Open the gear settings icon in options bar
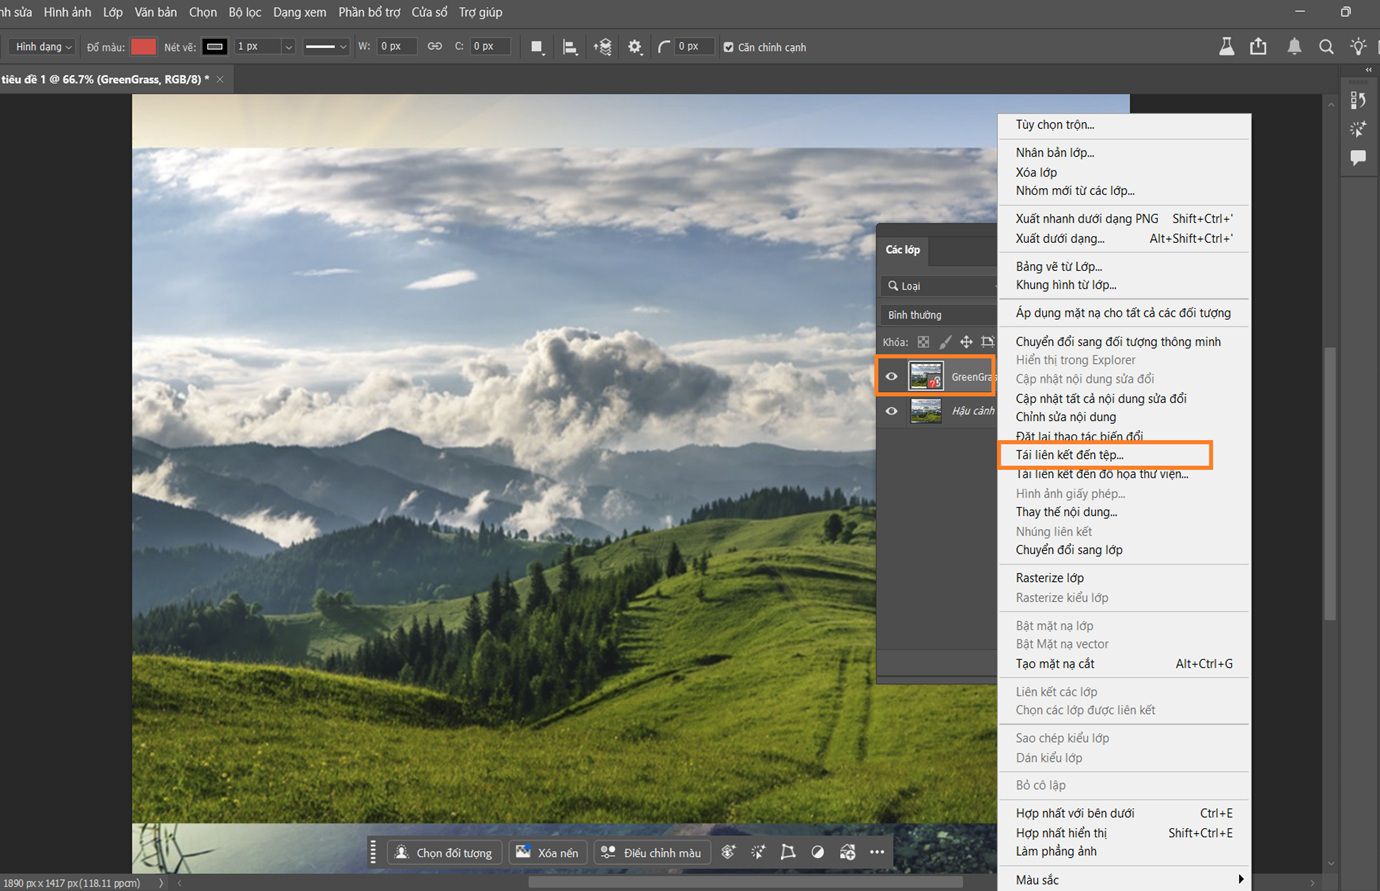The height and width of the screenshot is (891, 1380). click(635, 47)
